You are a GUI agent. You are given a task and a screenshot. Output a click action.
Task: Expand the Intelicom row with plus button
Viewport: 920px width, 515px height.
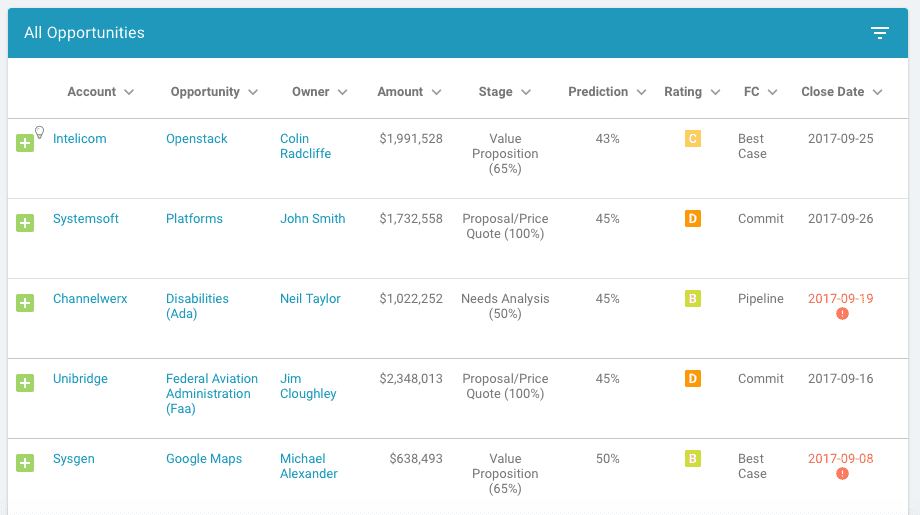(25, 143)
